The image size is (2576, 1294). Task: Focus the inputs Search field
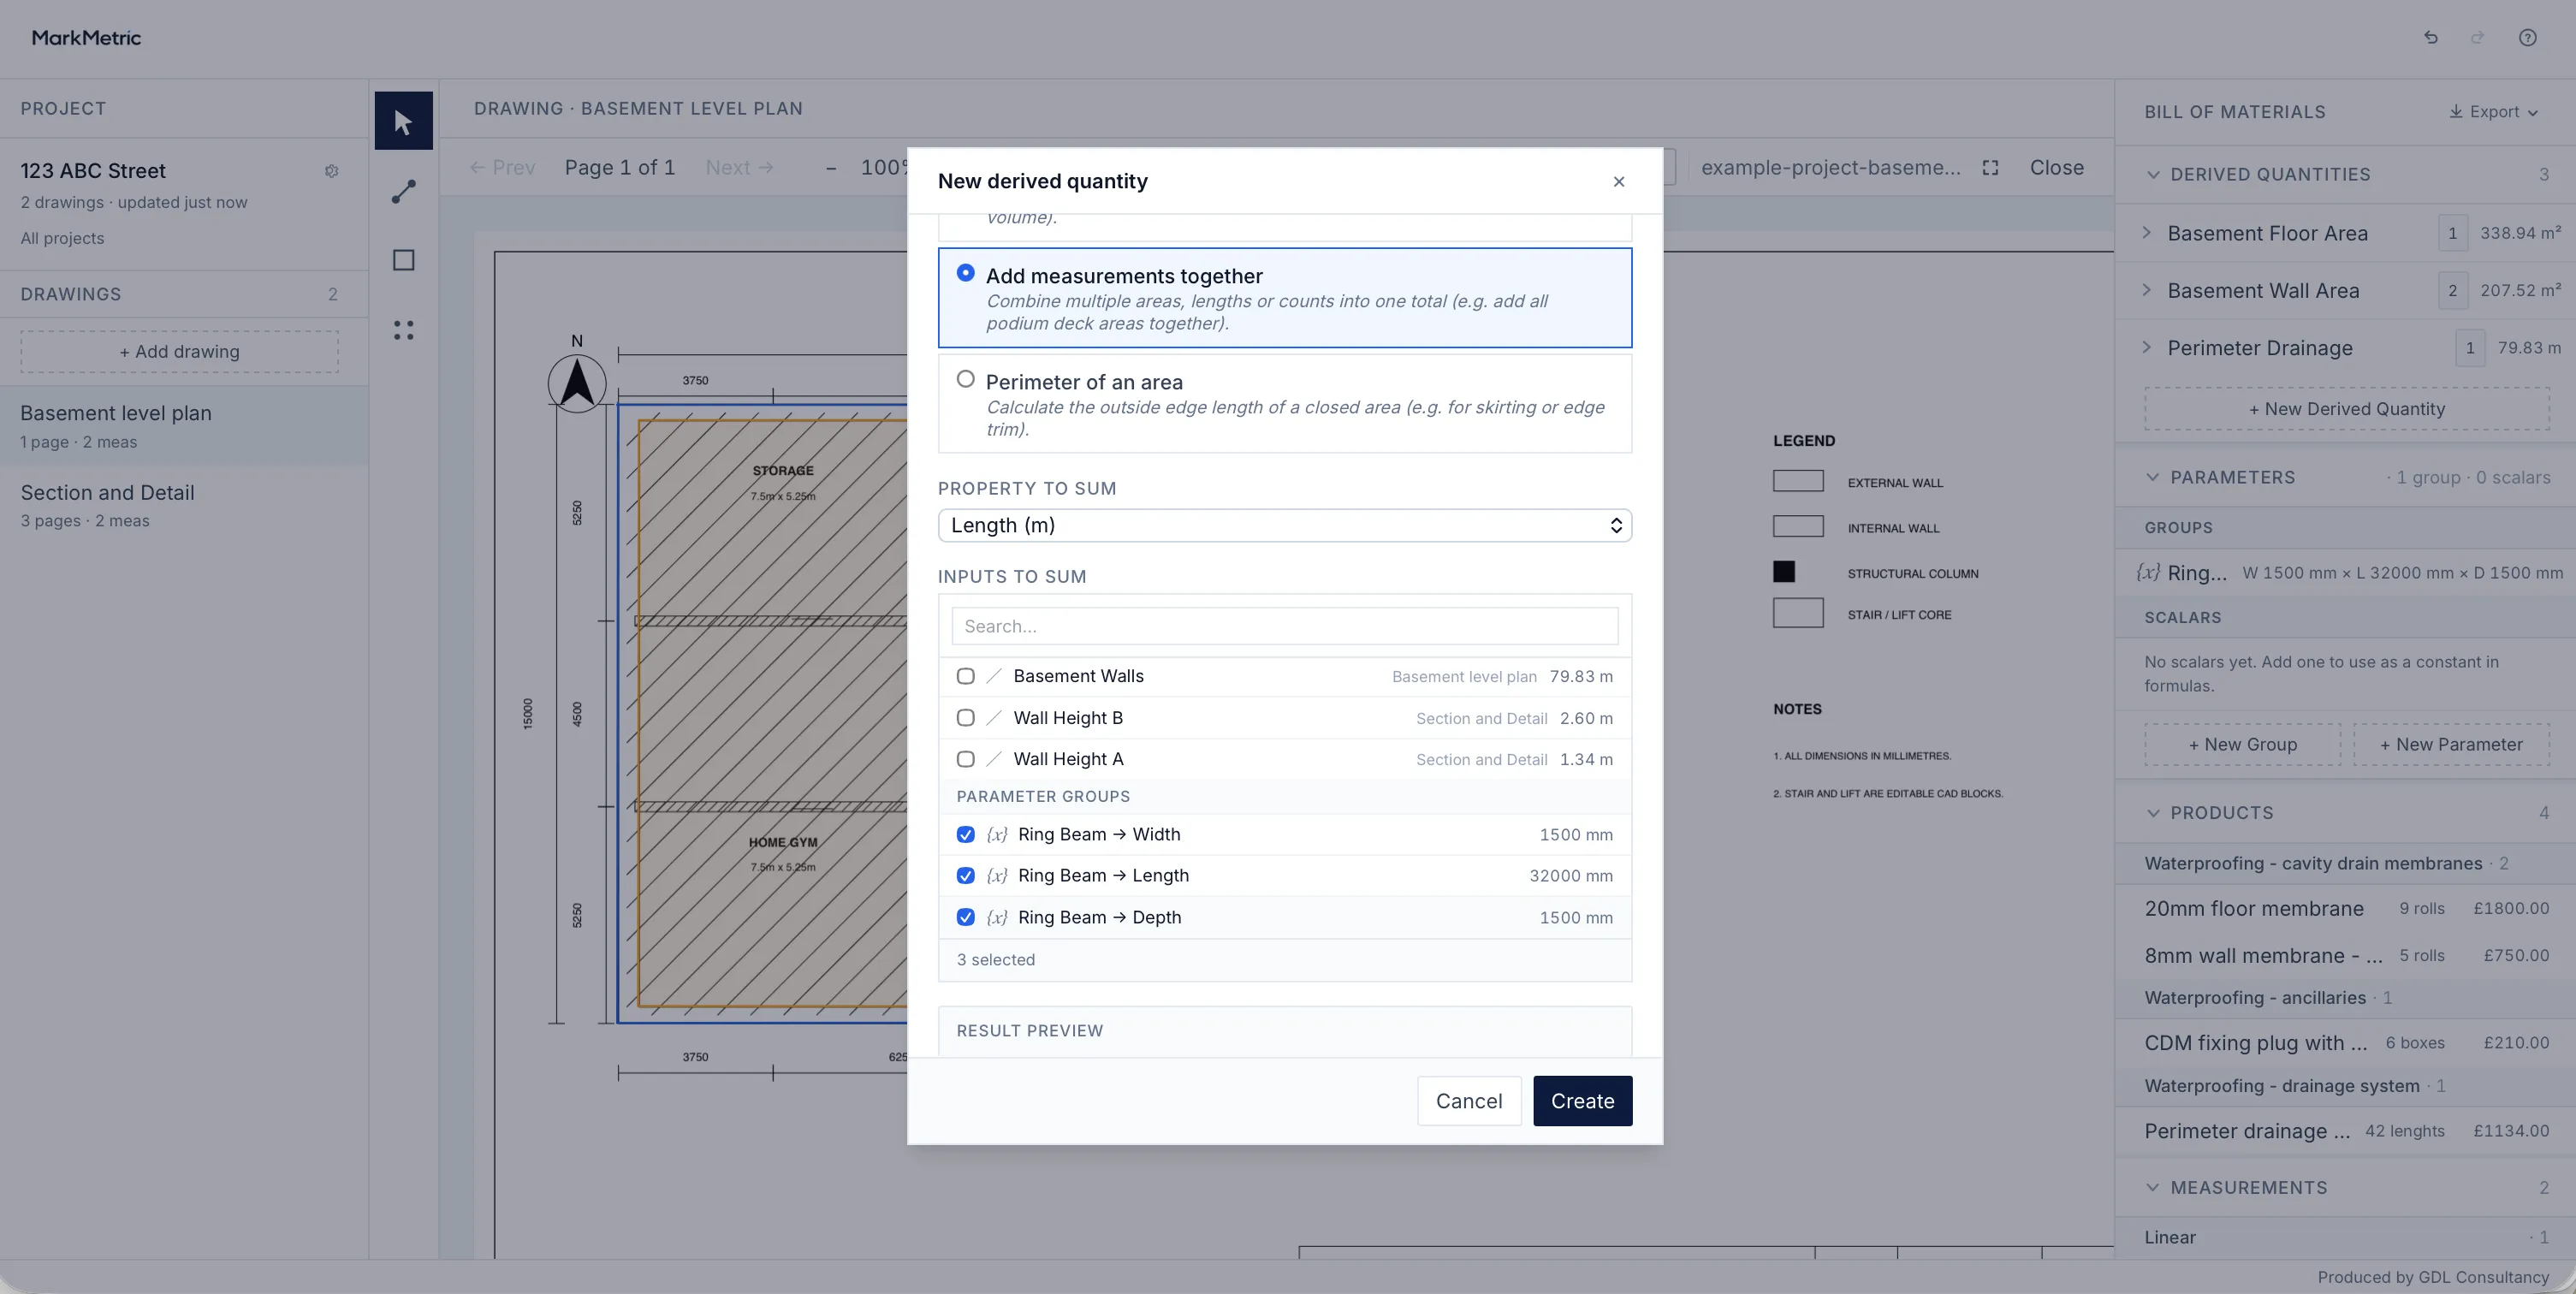pyautogui.click(x=1285, y=626)
